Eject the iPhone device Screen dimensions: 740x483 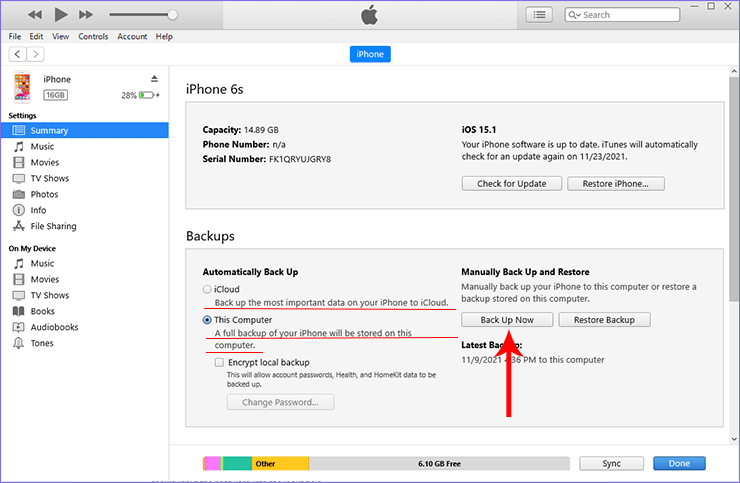point(154,79)
